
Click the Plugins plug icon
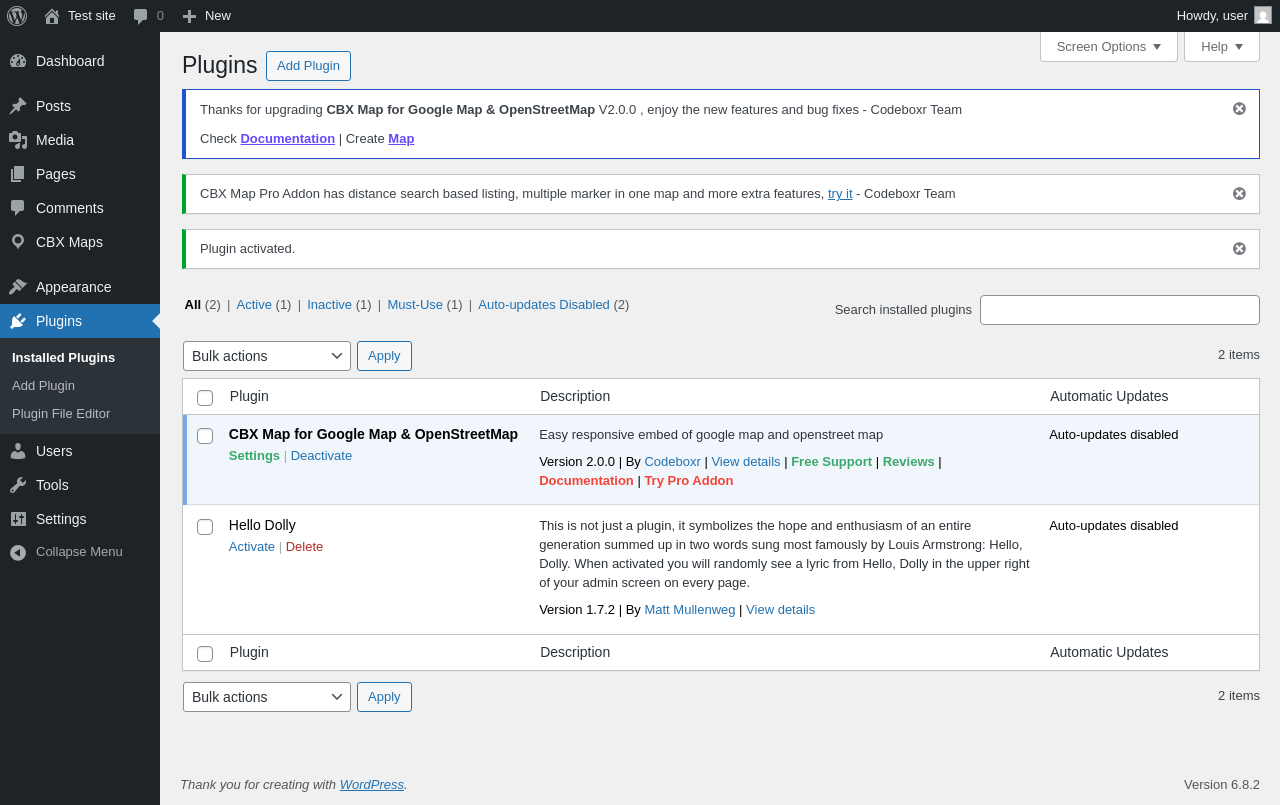tap(18, 321)
